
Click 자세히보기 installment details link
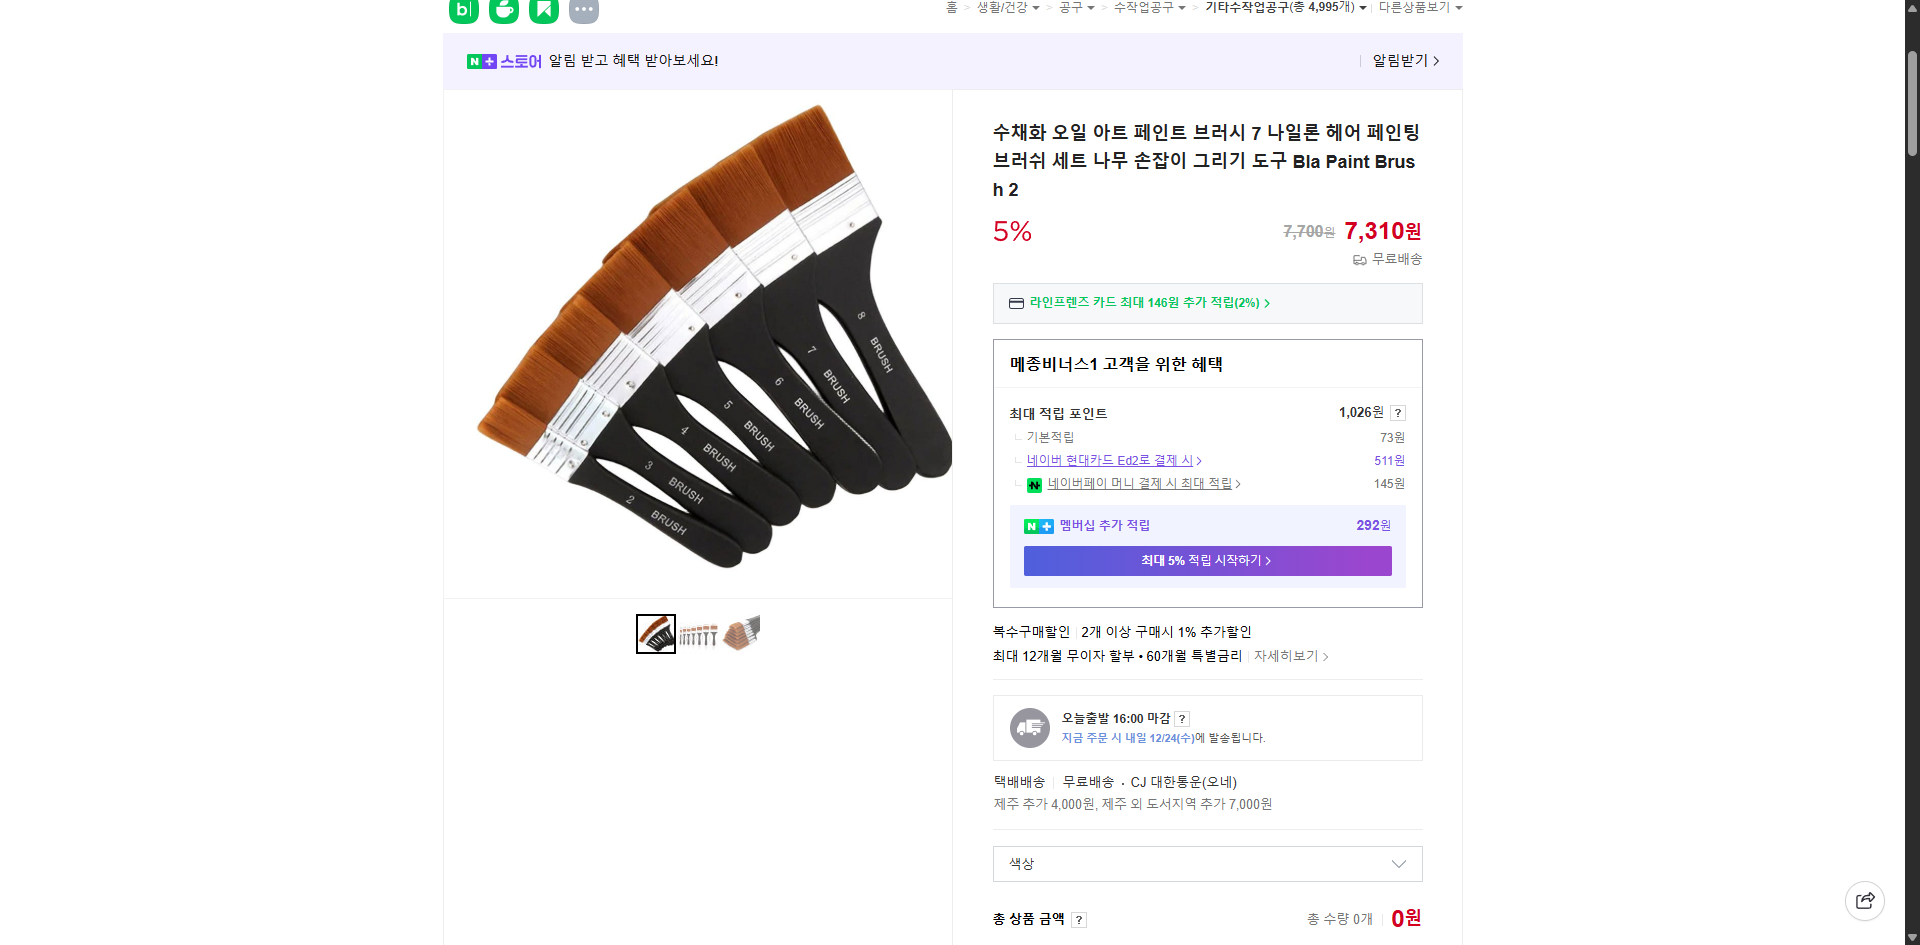point(1290,656)
